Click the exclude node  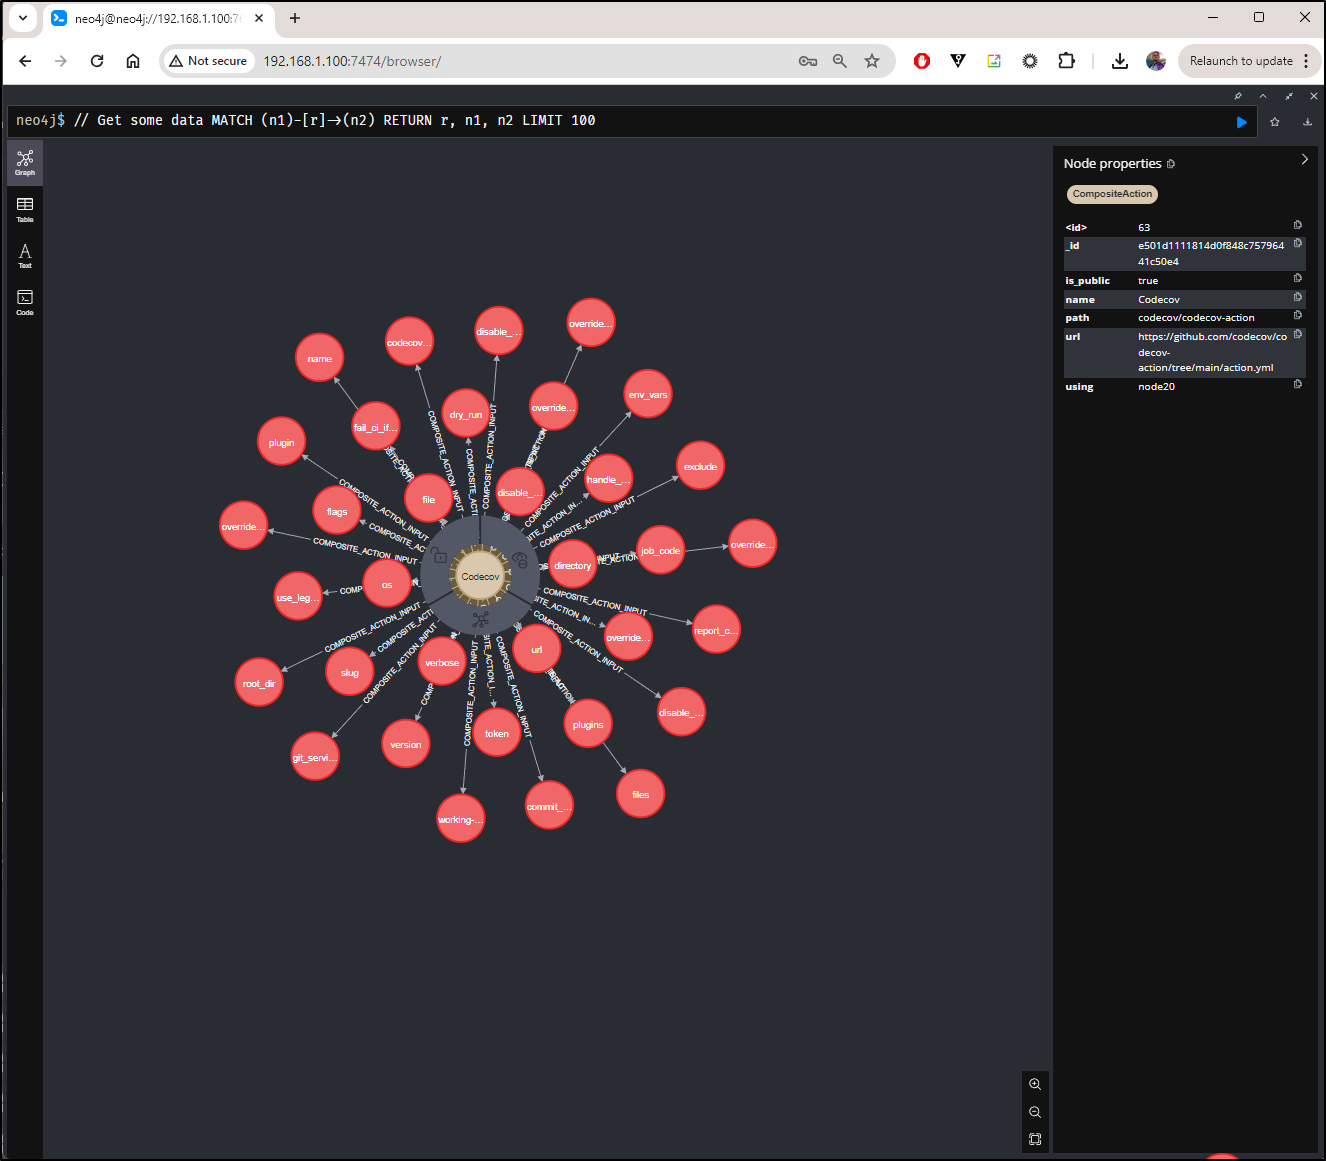point(700,466)
